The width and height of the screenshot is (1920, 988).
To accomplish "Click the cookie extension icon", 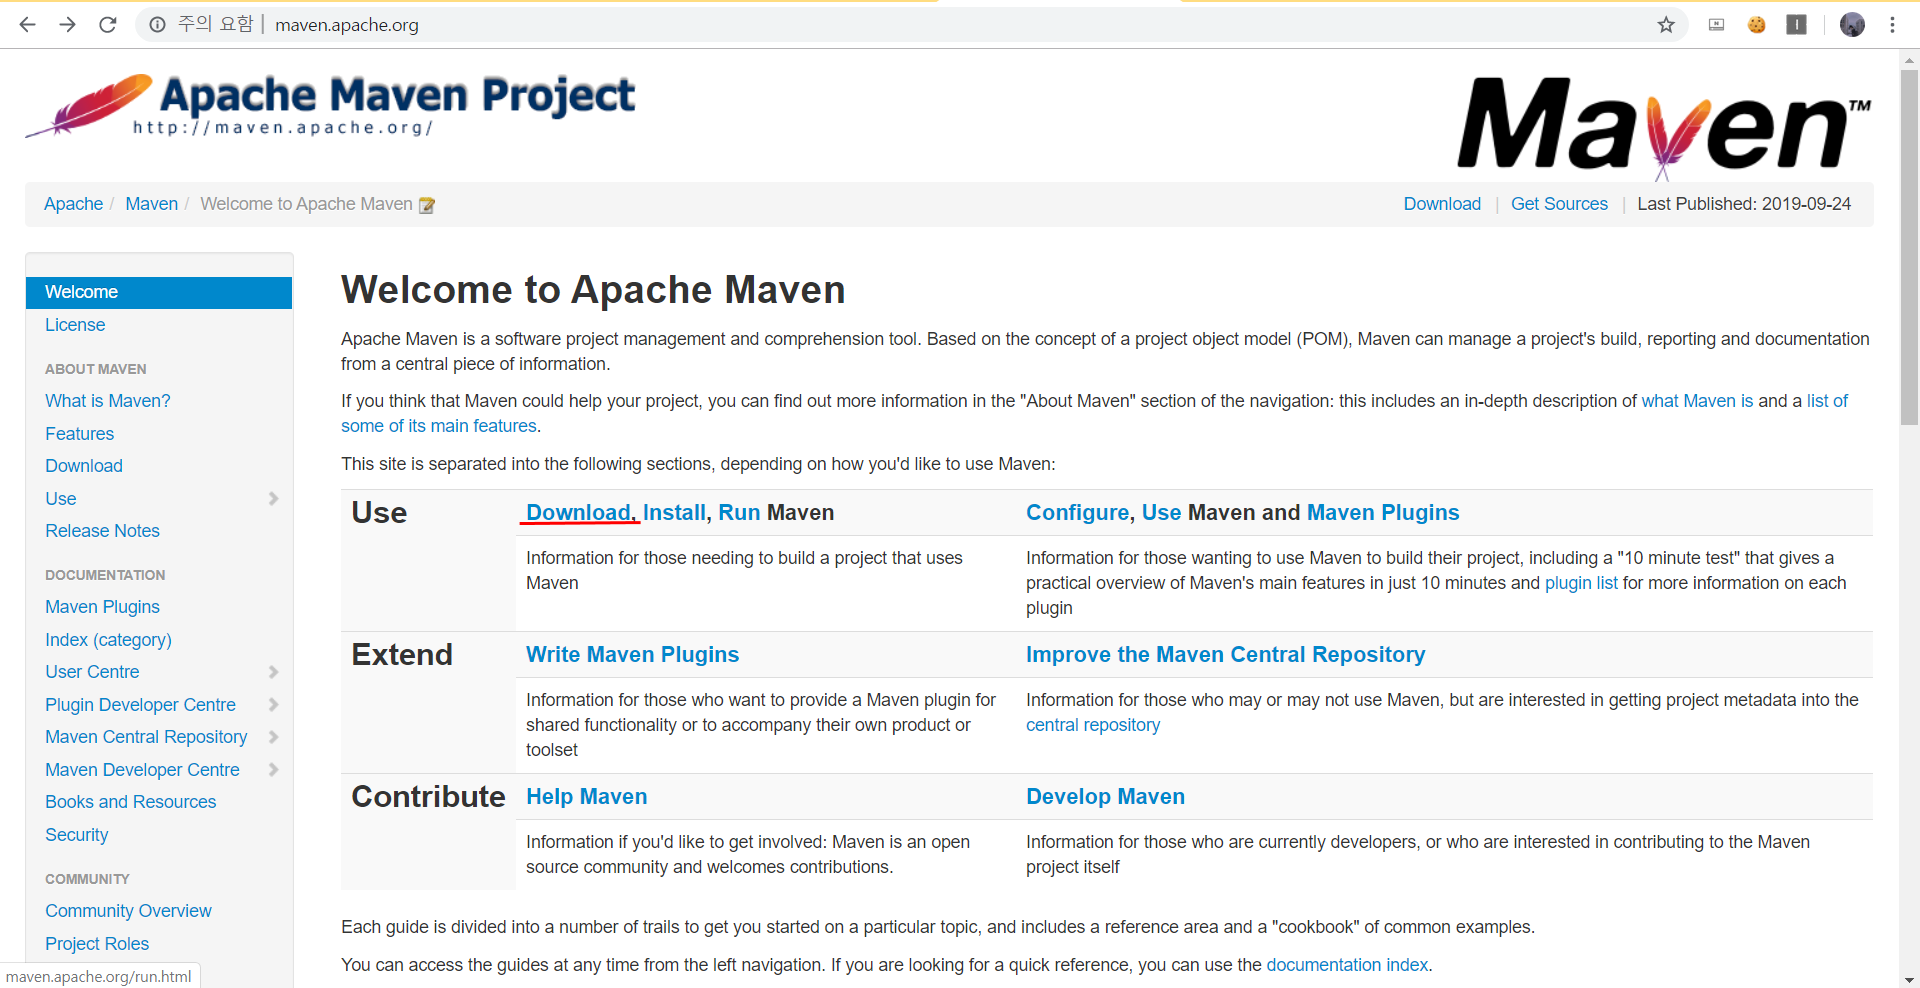I will click(x=1757, y=25).
